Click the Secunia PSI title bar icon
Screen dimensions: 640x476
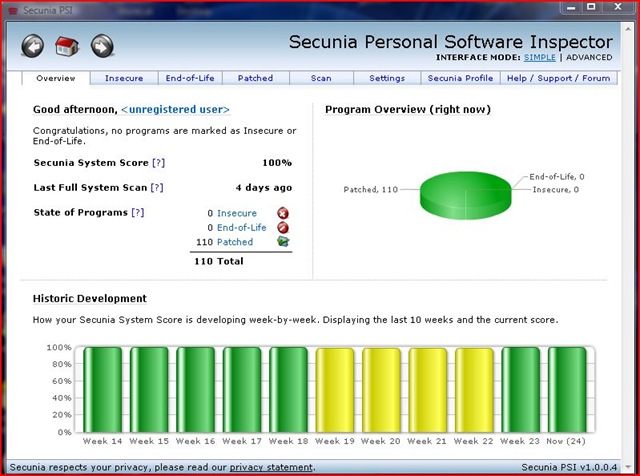coord(13,11)
